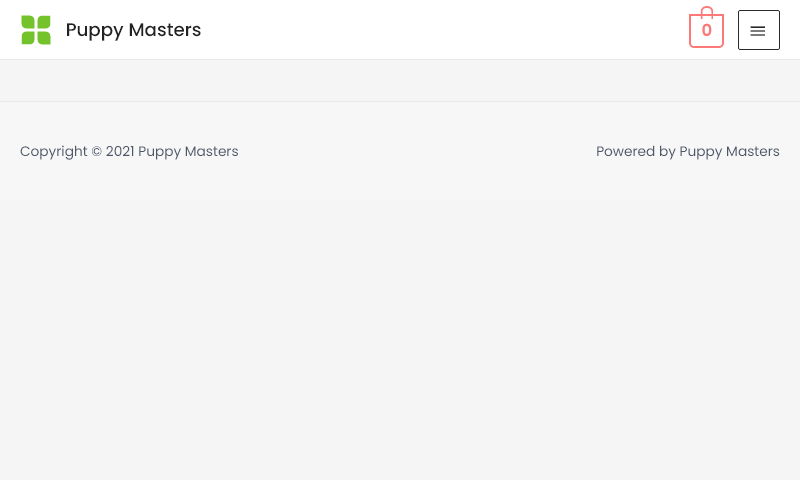
Task: Click the word "Copyright" in the footer
Action: (x=54, y=152)
